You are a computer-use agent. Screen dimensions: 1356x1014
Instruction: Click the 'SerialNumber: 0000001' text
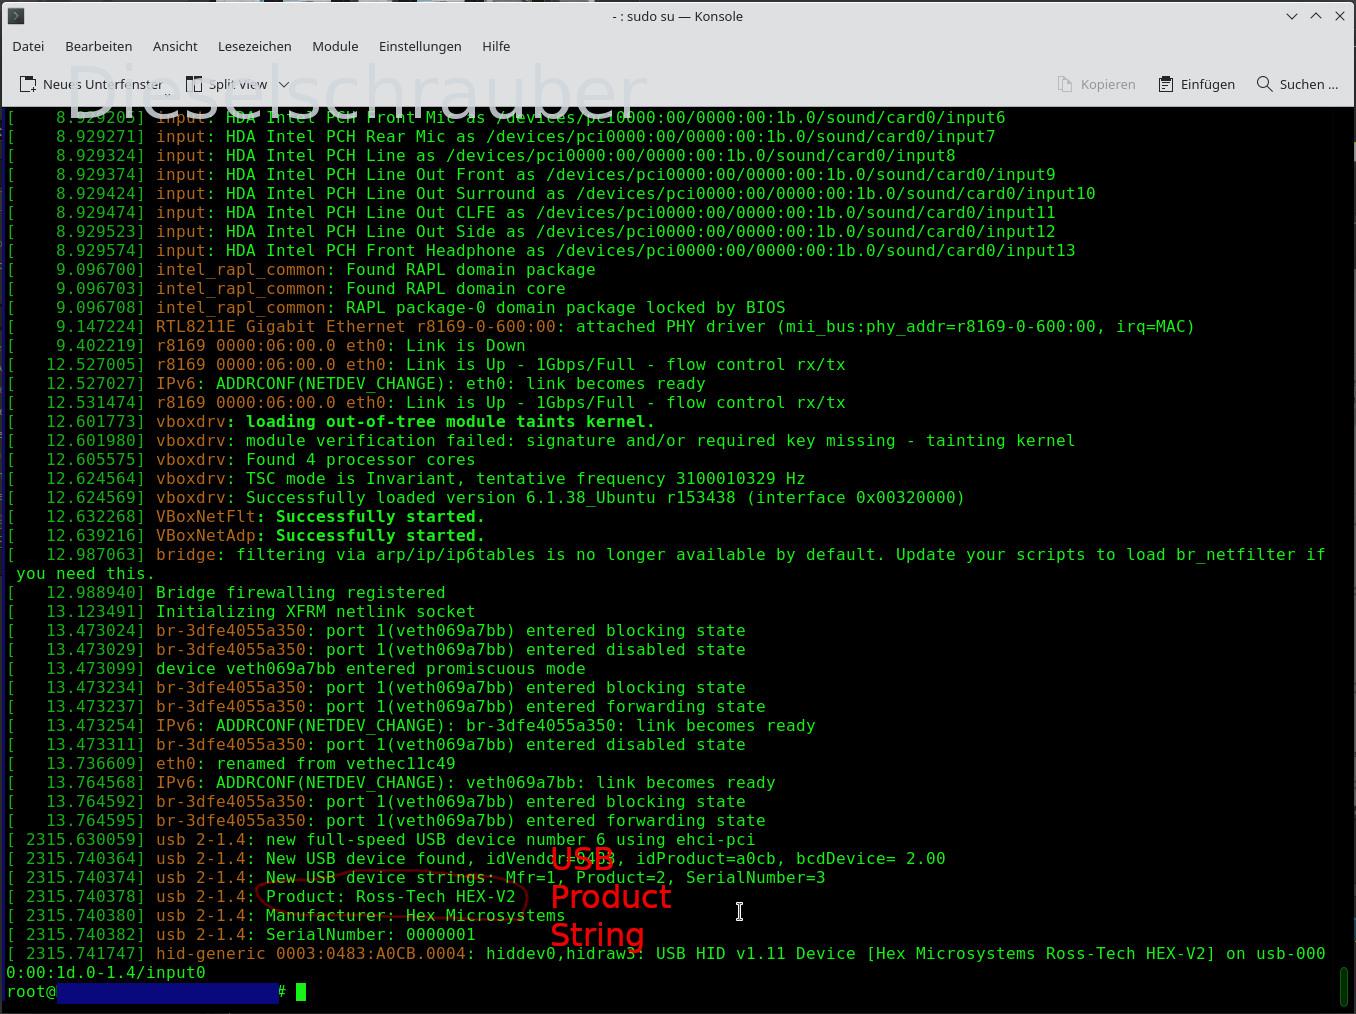(x=370, y=934)
